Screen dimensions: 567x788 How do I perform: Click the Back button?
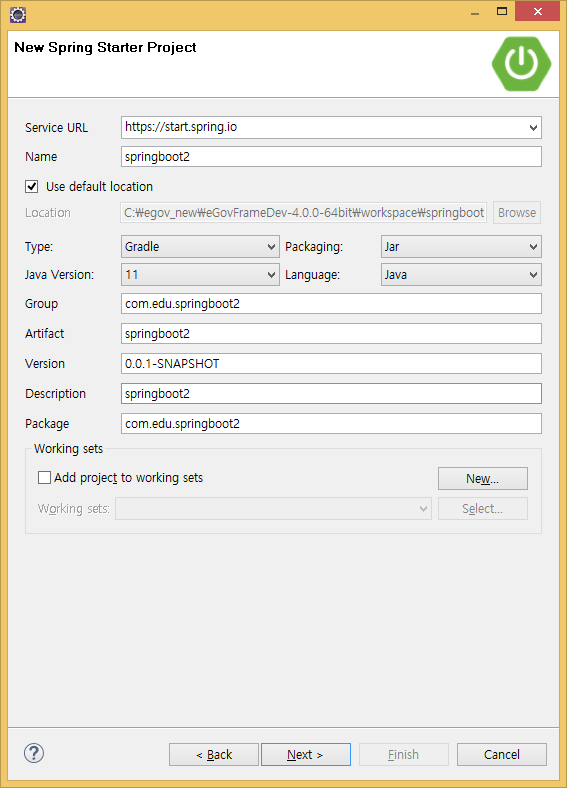point(214,754)
